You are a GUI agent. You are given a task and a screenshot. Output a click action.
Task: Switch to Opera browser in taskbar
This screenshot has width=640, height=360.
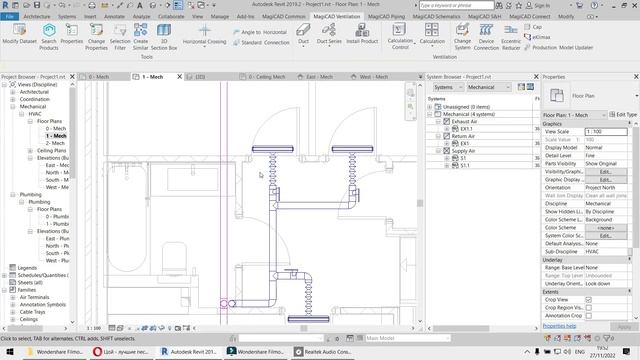(x=120, y=351)
